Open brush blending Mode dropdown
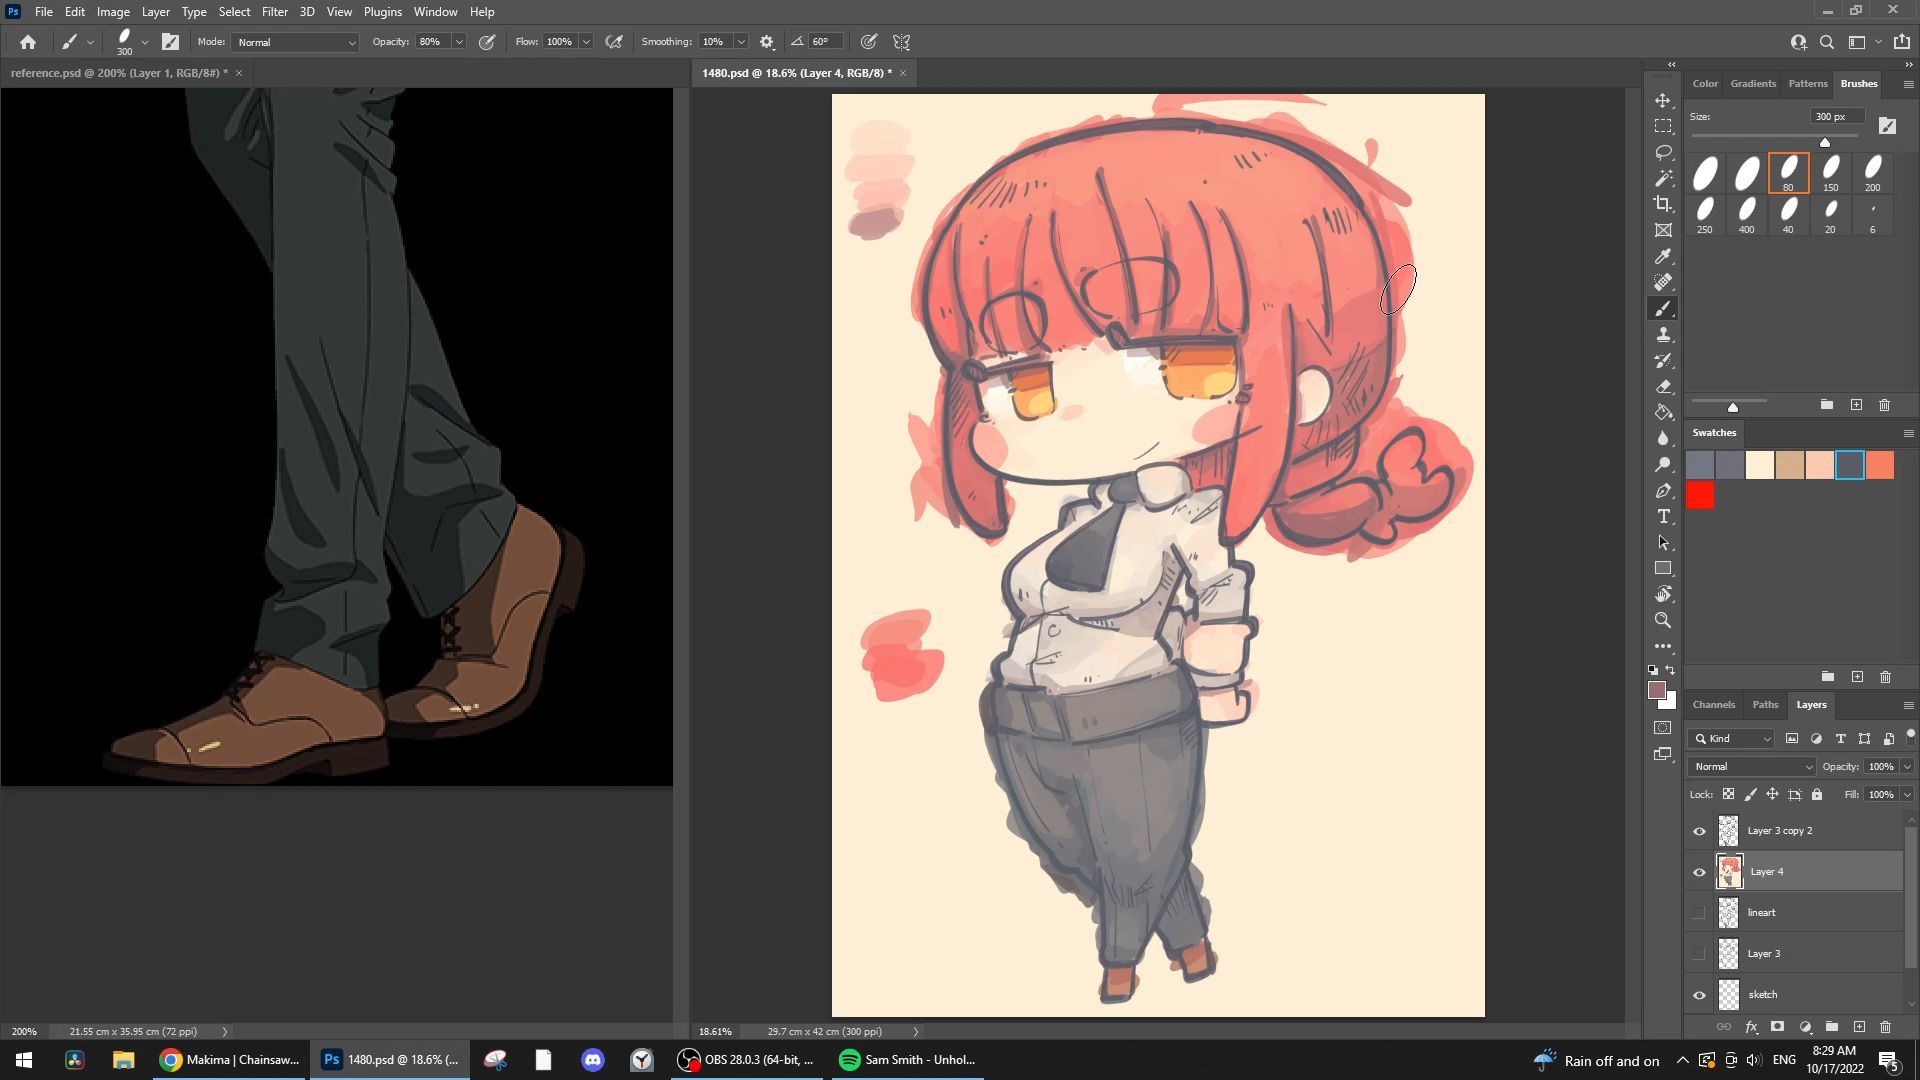The image size is (1920, 1080). 295,42
